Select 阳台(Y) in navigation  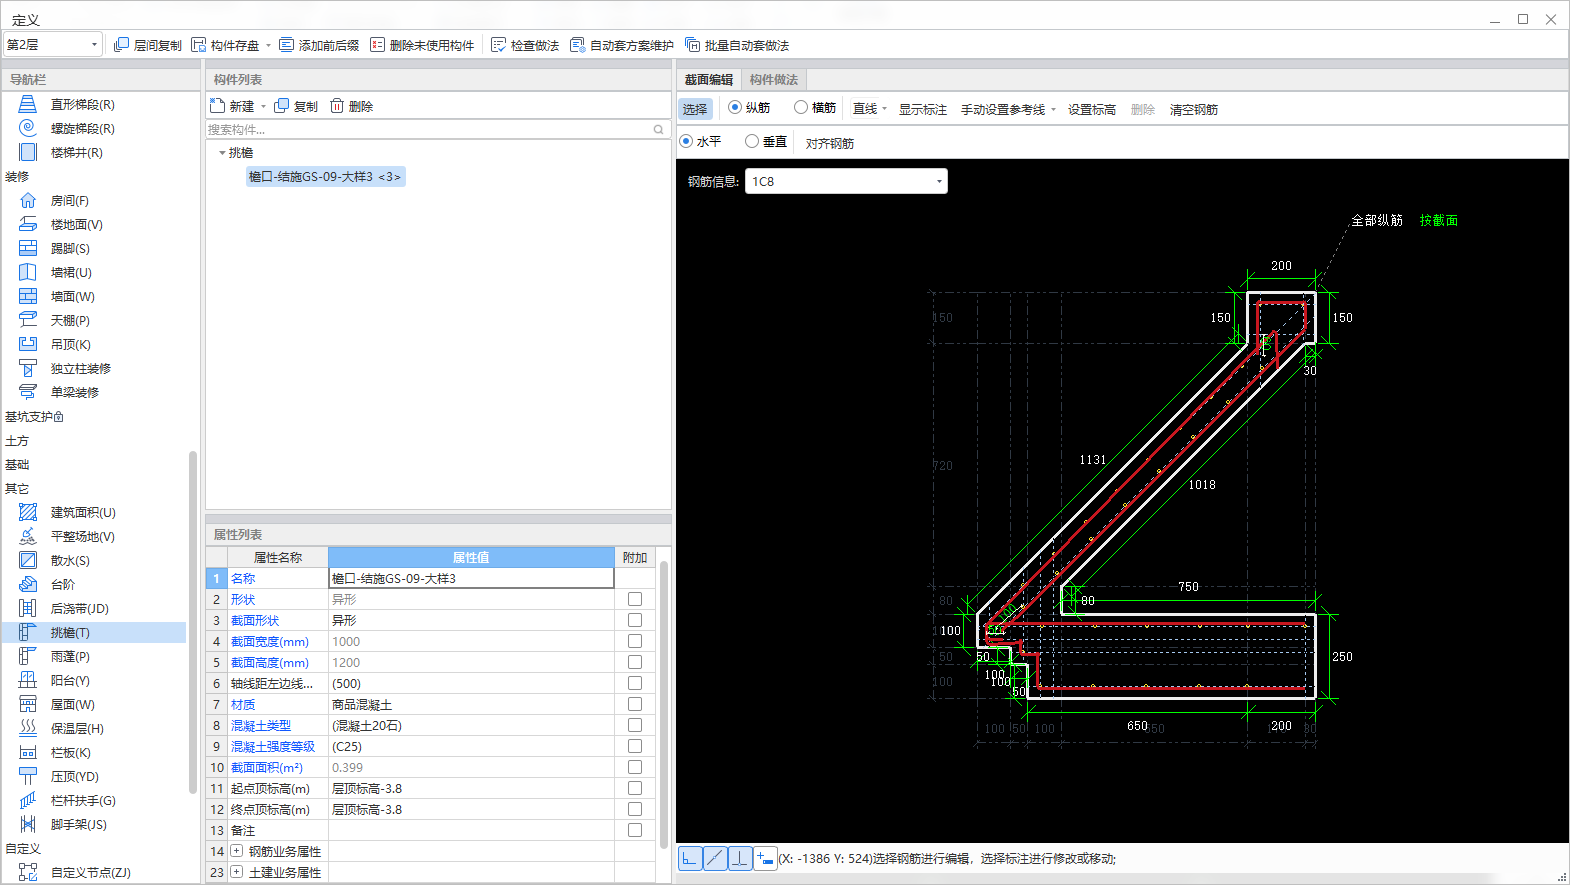pyautogui.click(x=70, y=680)
